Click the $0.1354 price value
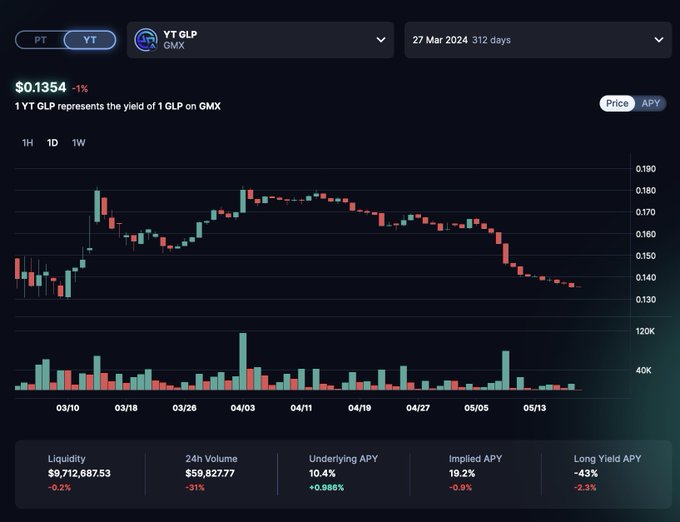 click(x=41, y=87)
